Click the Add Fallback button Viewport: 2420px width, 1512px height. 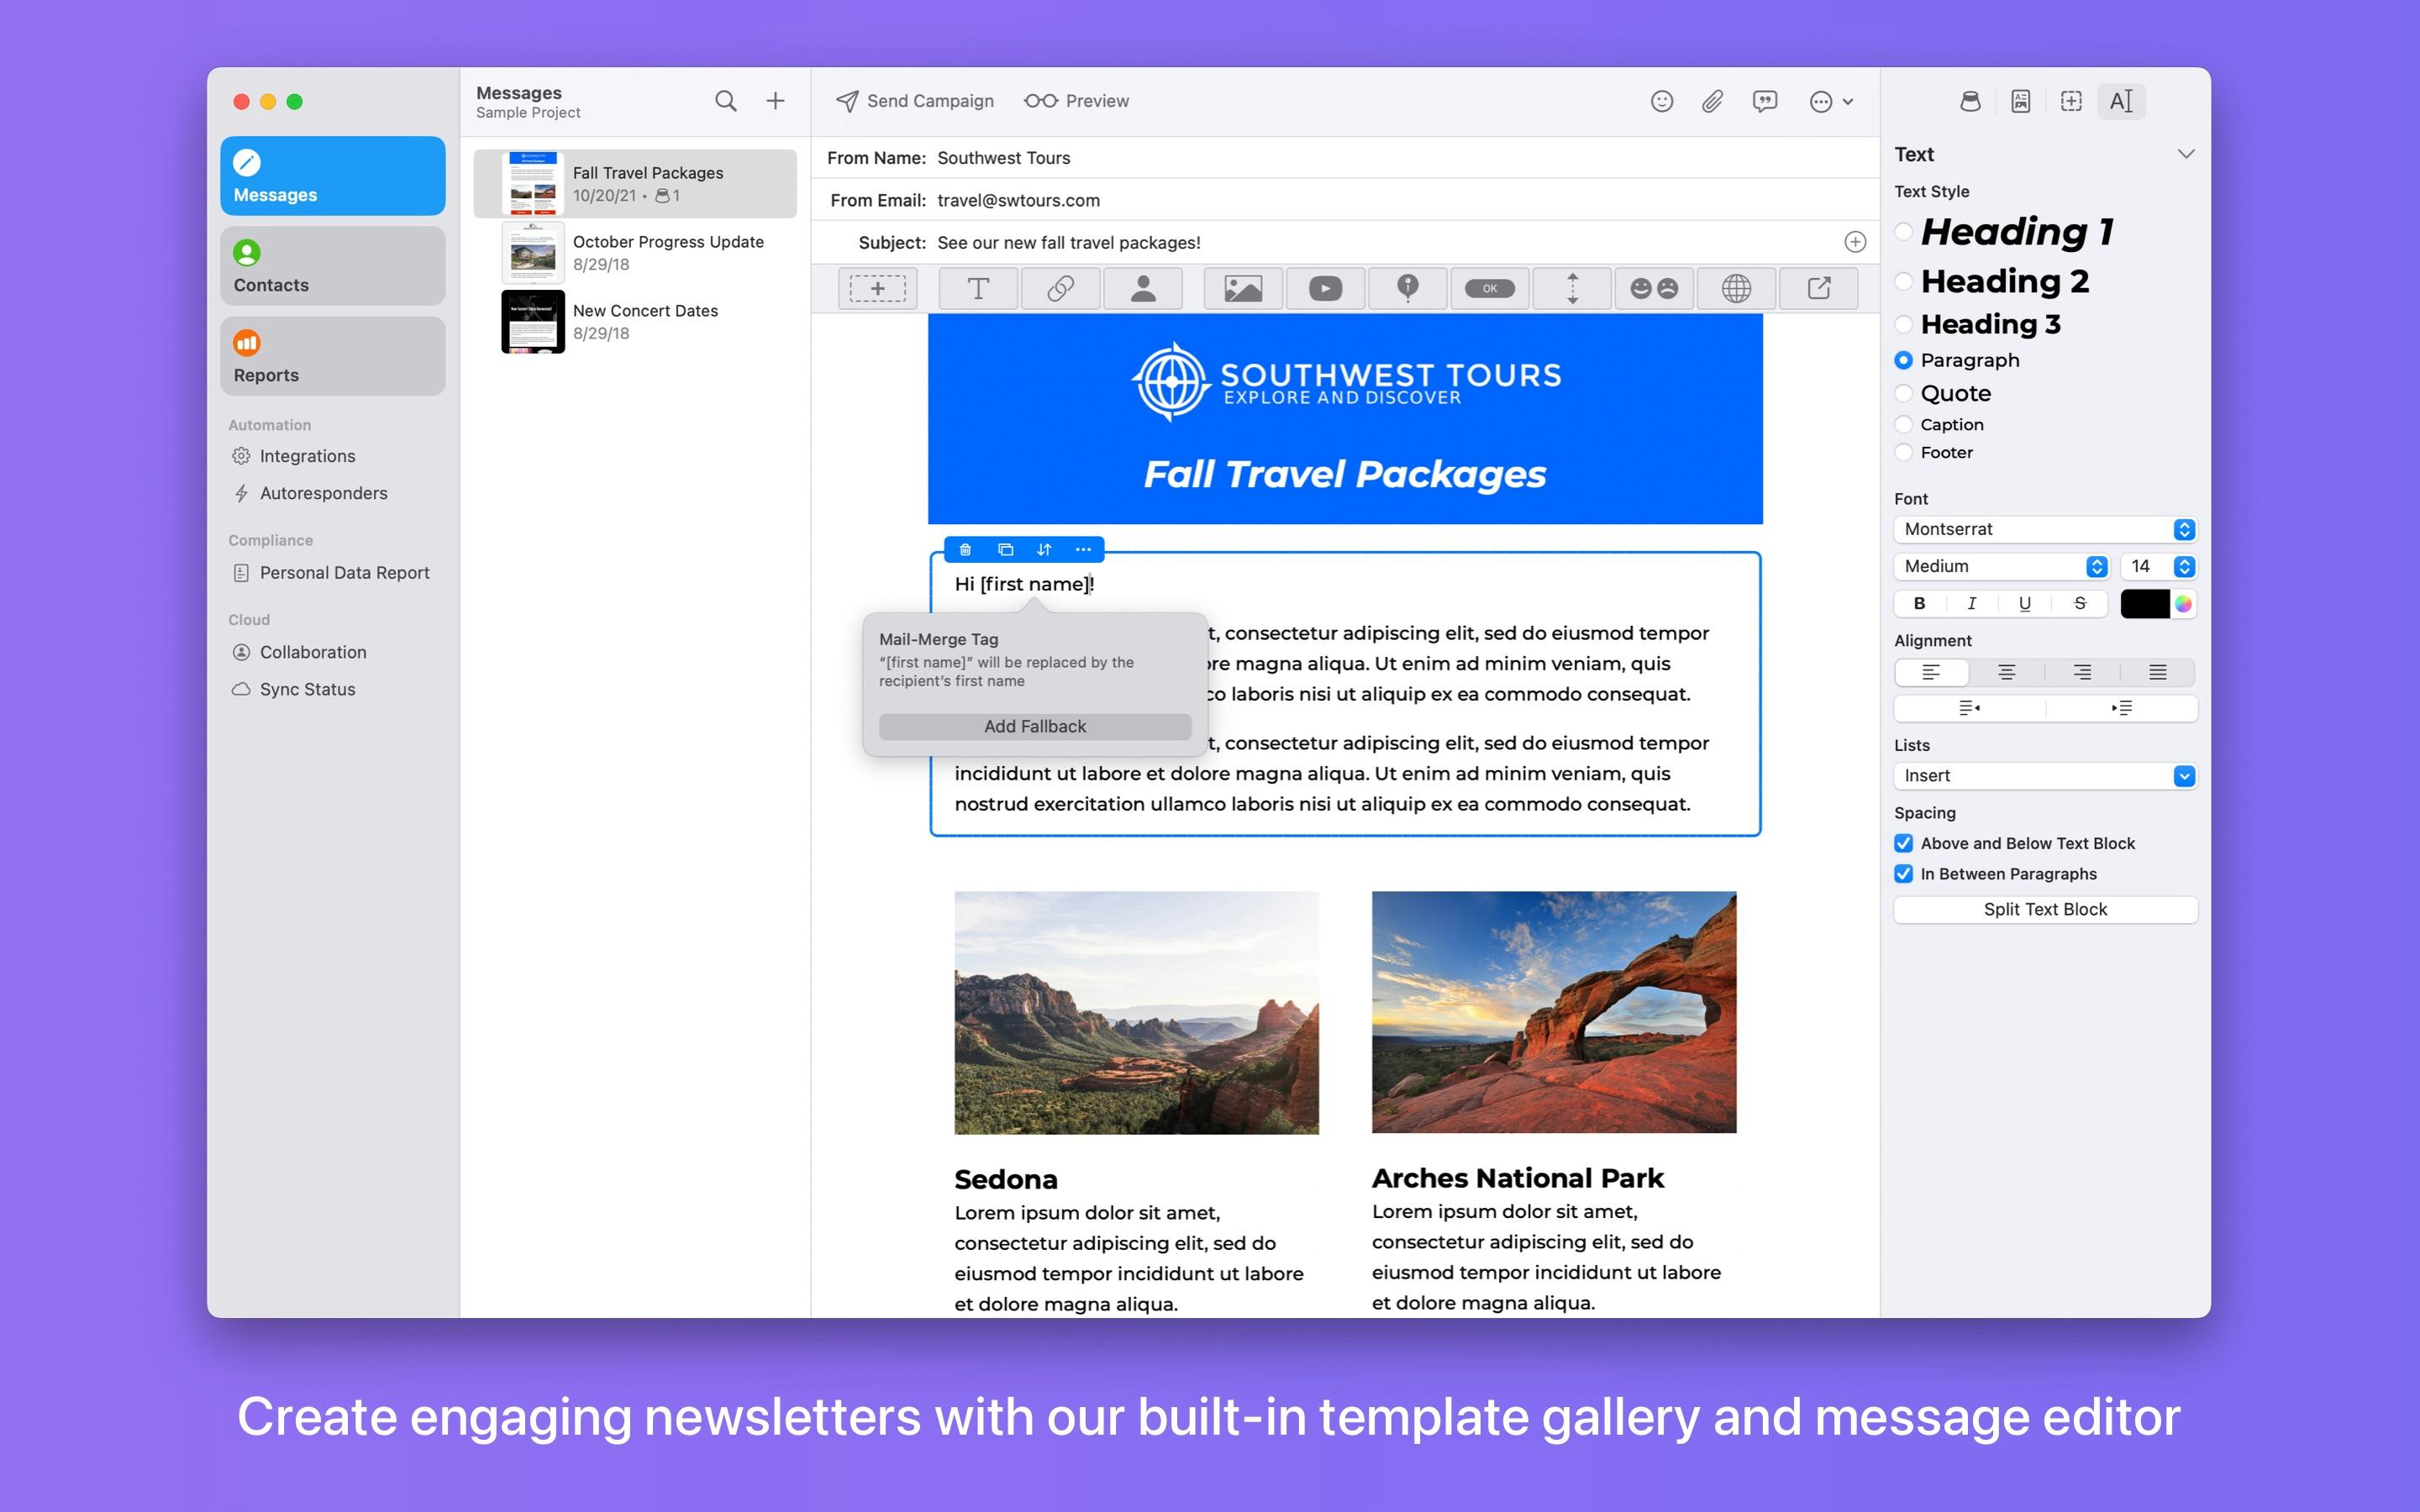[1034, 726]
